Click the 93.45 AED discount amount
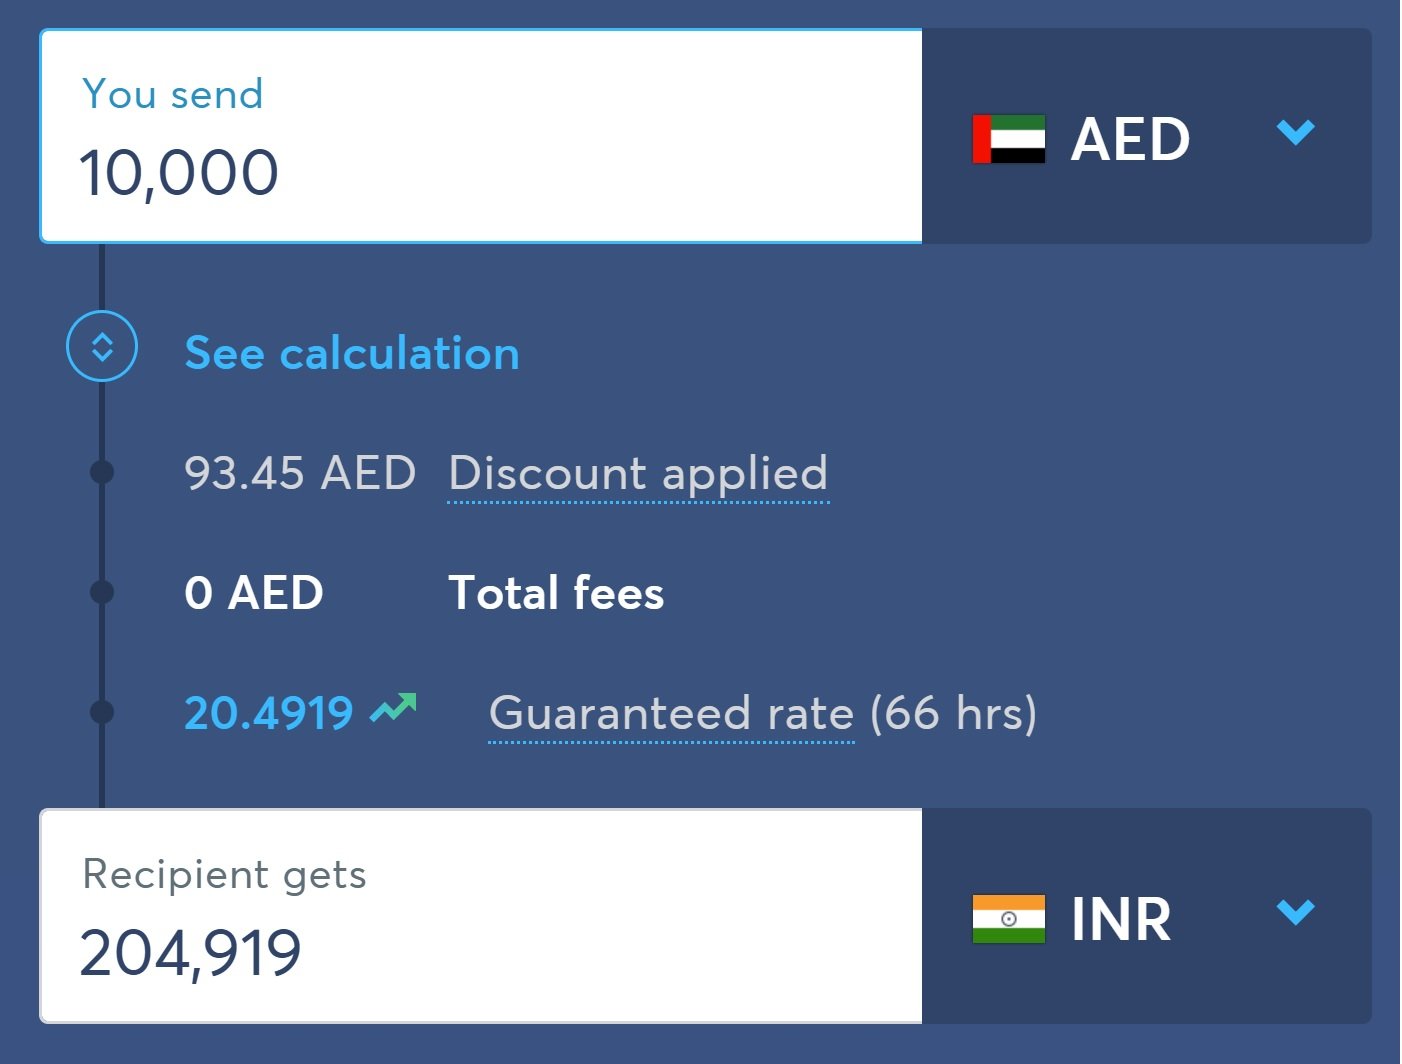The height and width of the screenshot is (1064, 1402). pos(300,473)
